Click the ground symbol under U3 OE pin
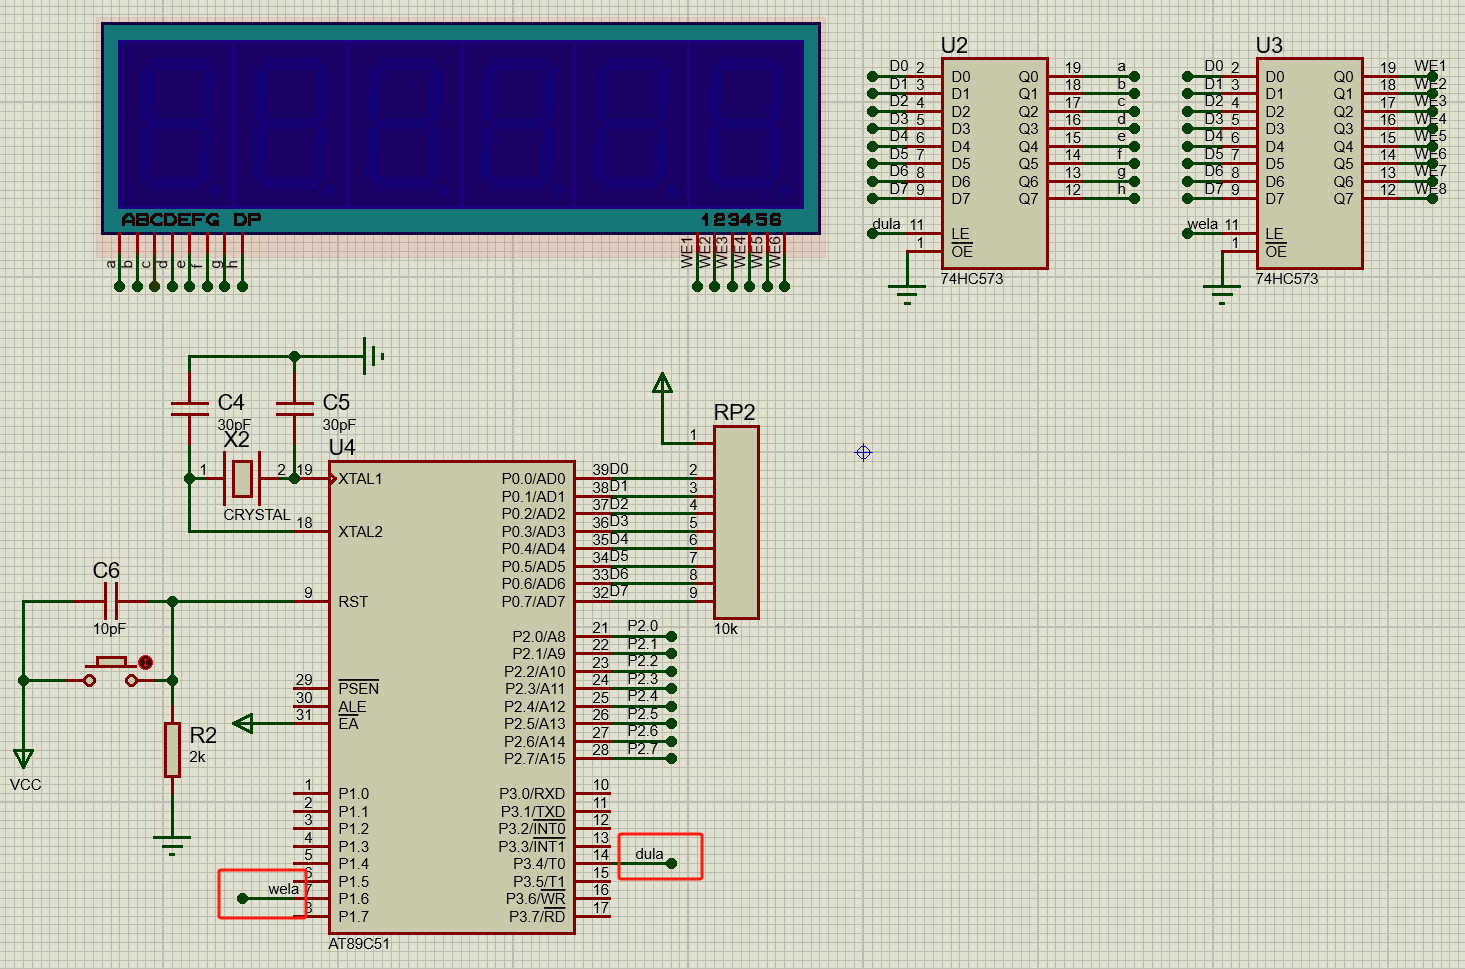Screen dimensions: 1465x969 [x=1222, y=295]
